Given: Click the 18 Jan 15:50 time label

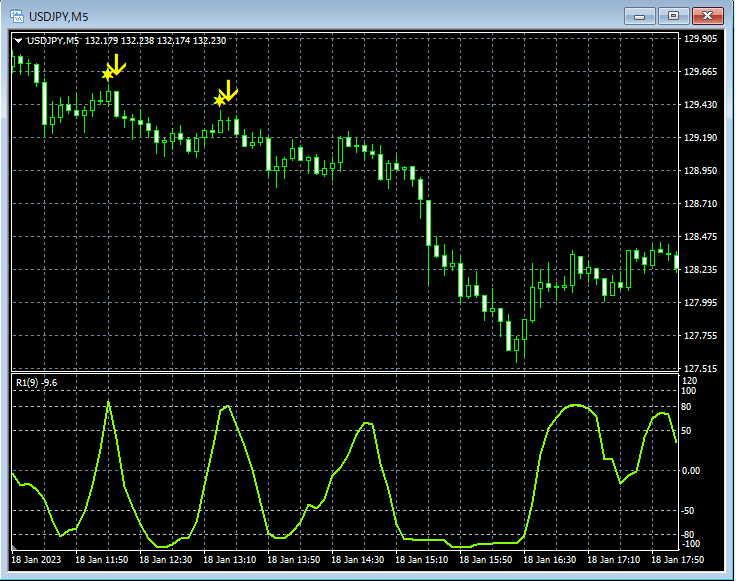Looking at the screenshot, I should pyautogui.click(x=485, y=559).
